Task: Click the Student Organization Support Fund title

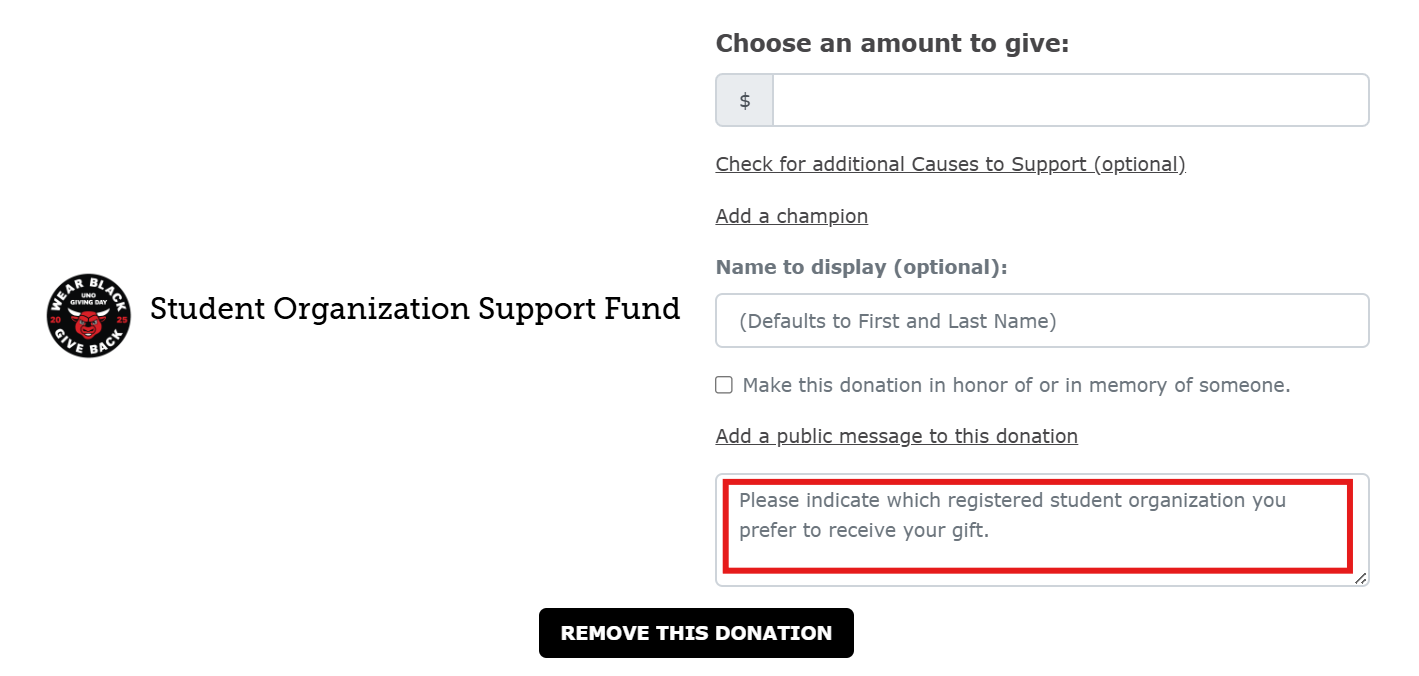Action: click(415, 308)
